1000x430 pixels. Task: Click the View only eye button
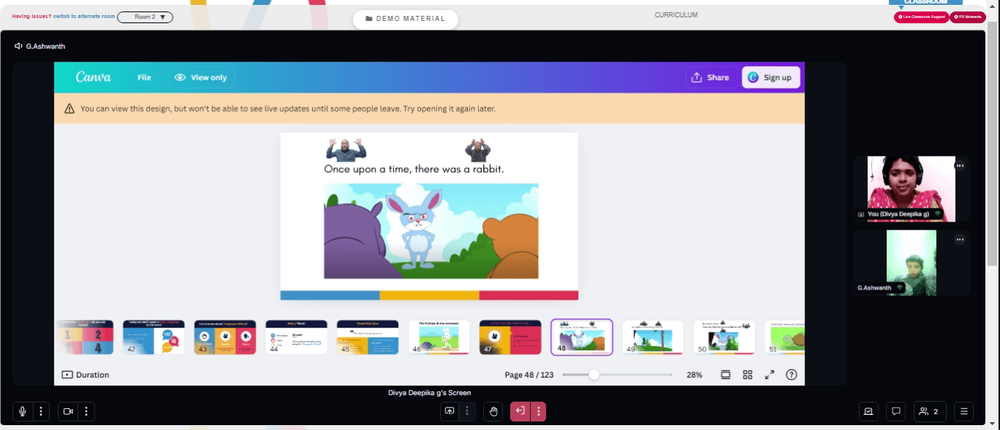[x=201, y=77]
